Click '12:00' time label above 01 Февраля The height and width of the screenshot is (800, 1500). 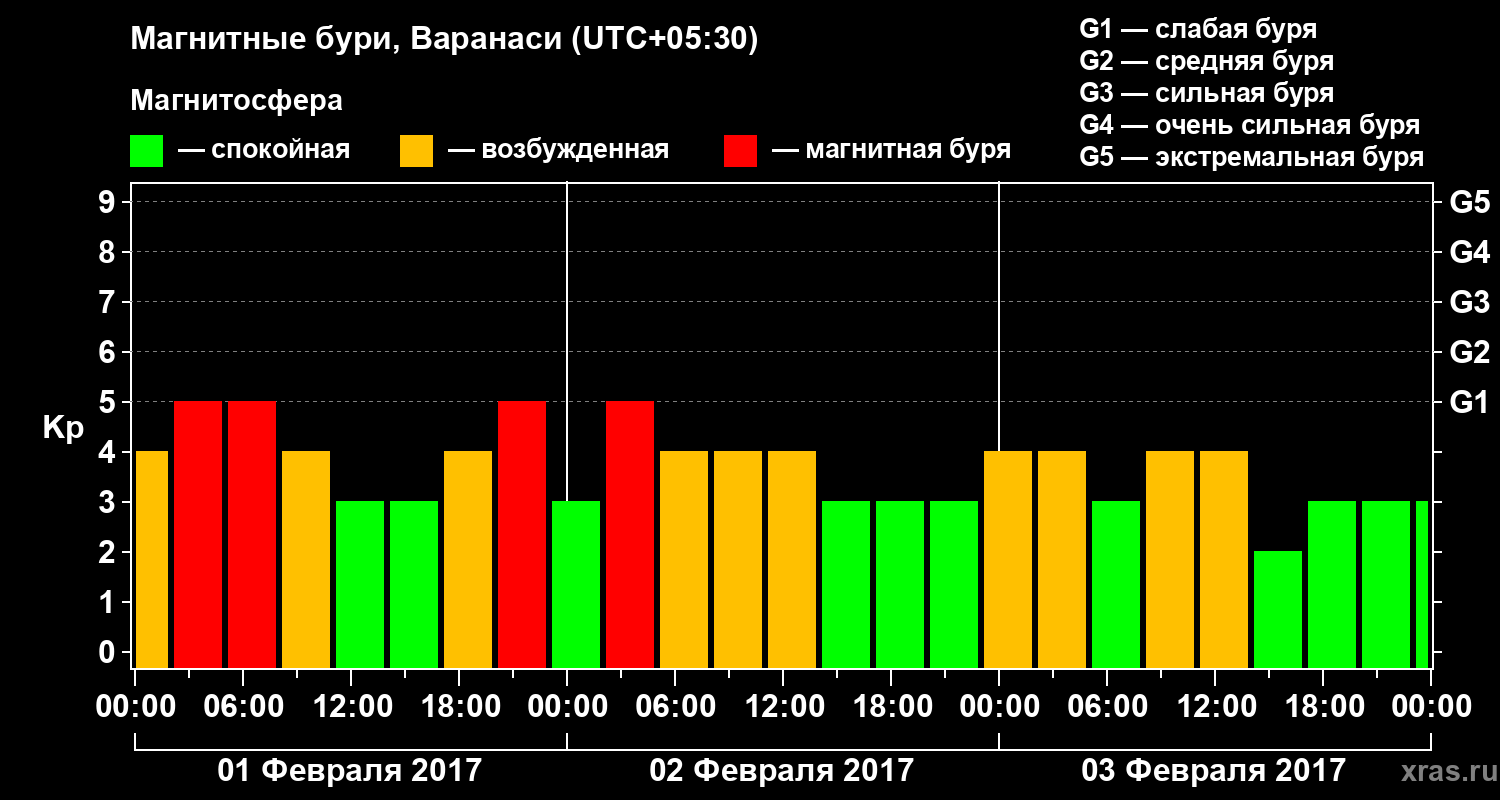[x=351, y=706]
